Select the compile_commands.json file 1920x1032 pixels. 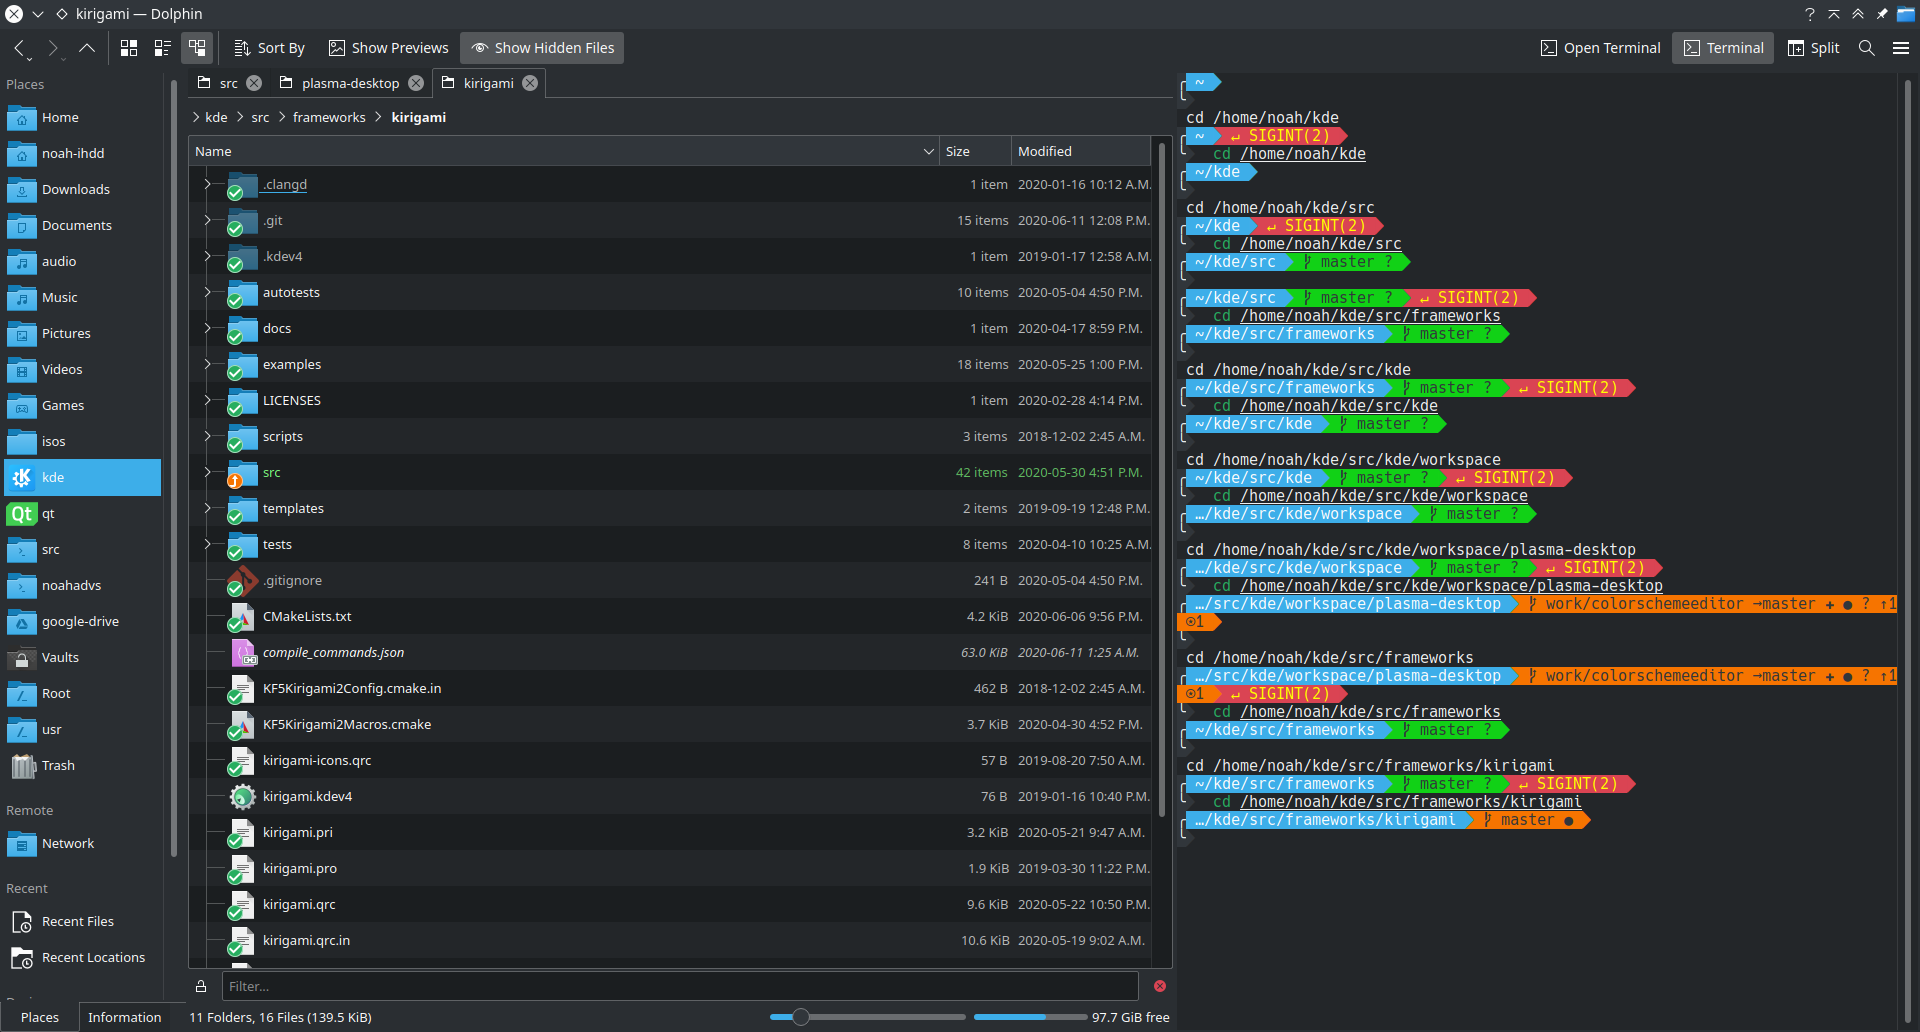(333, 652)
